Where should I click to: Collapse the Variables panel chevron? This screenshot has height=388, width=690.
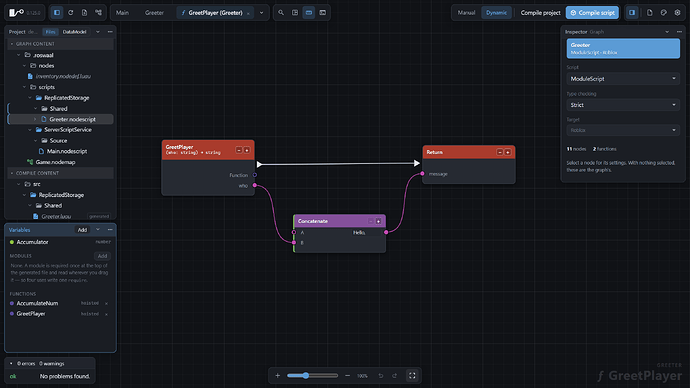point(98,230)
